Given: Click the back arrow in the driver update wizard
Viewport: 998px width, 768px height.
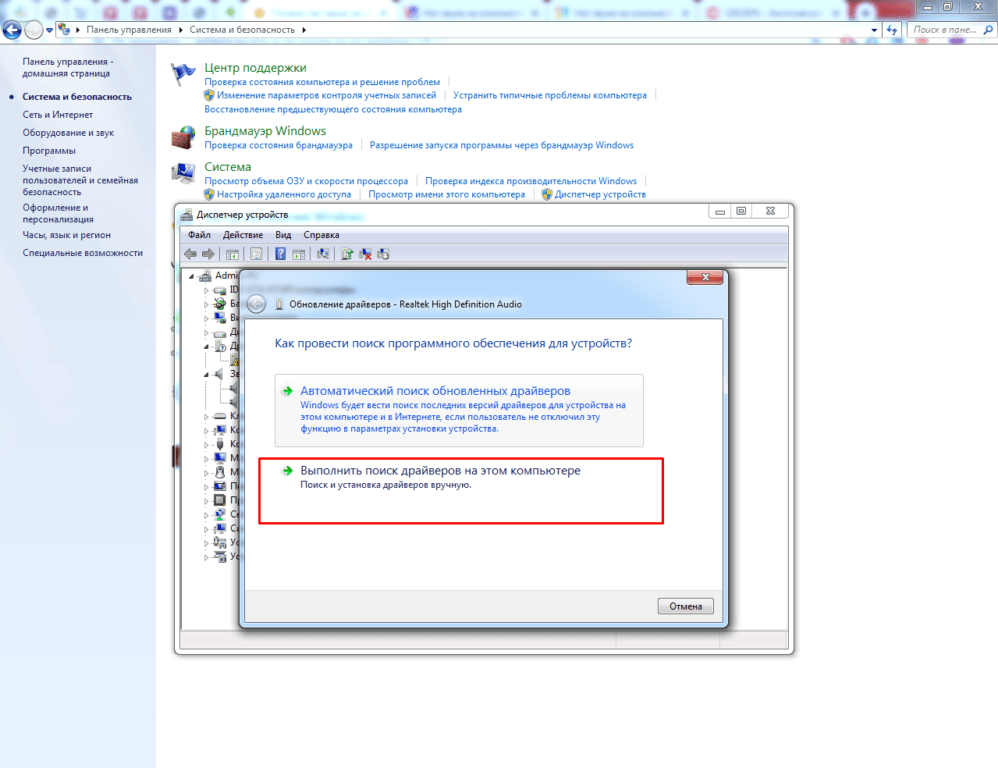Looking at the screenshot, I should click(257, 304).
